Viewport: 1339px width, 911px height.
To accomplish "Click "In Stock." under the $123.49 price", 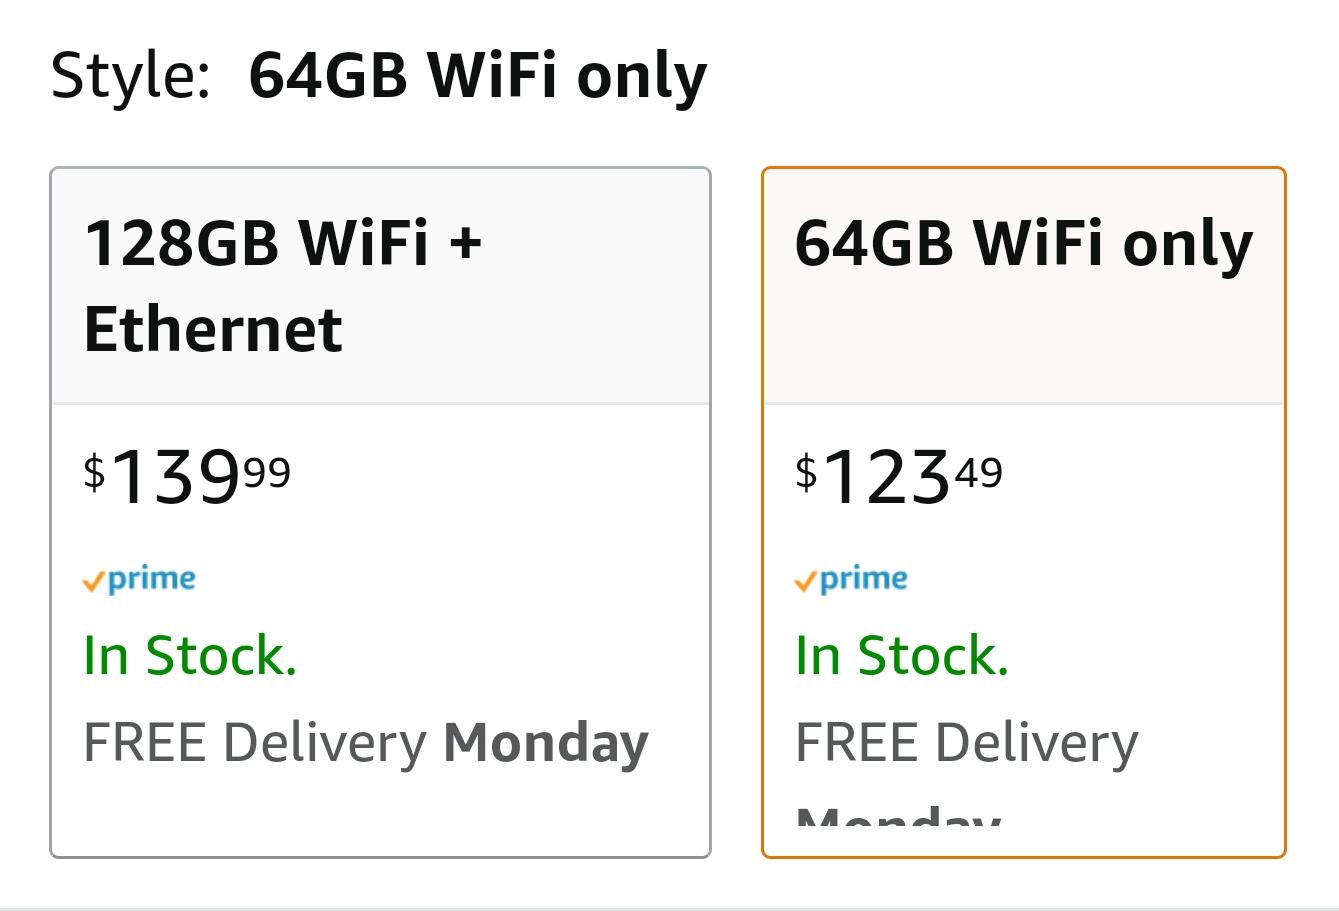I will tap(901, 656).
